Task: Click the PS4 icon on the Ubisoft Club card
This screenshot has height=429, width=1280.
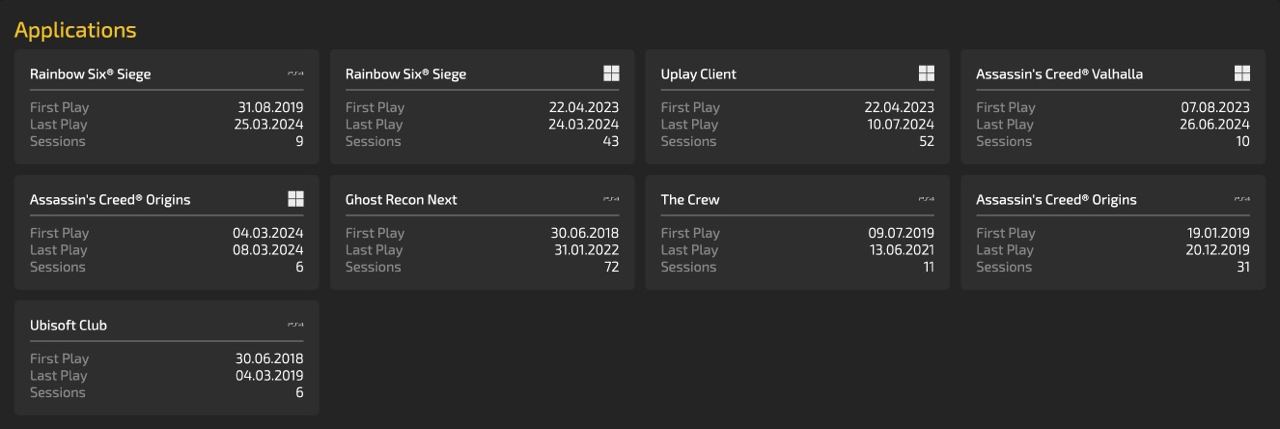Action: [295, 324]
